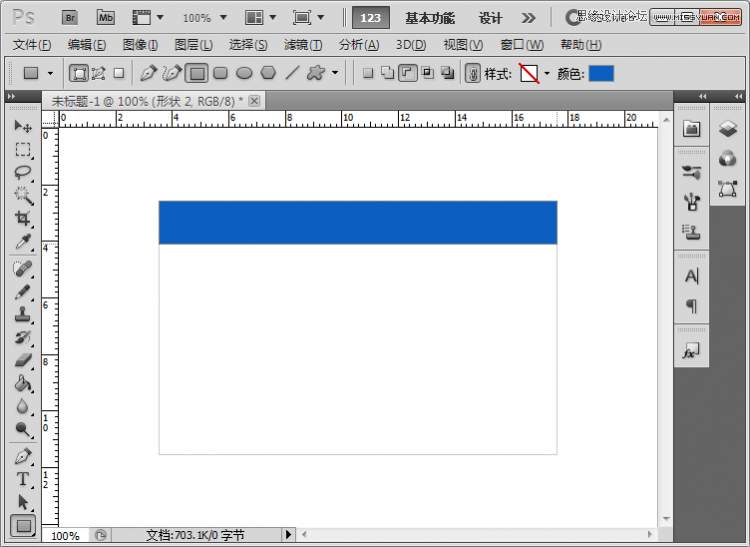Open the Character panel icon
The width and height of the screenshot is (750, 547).
point(691,276)
